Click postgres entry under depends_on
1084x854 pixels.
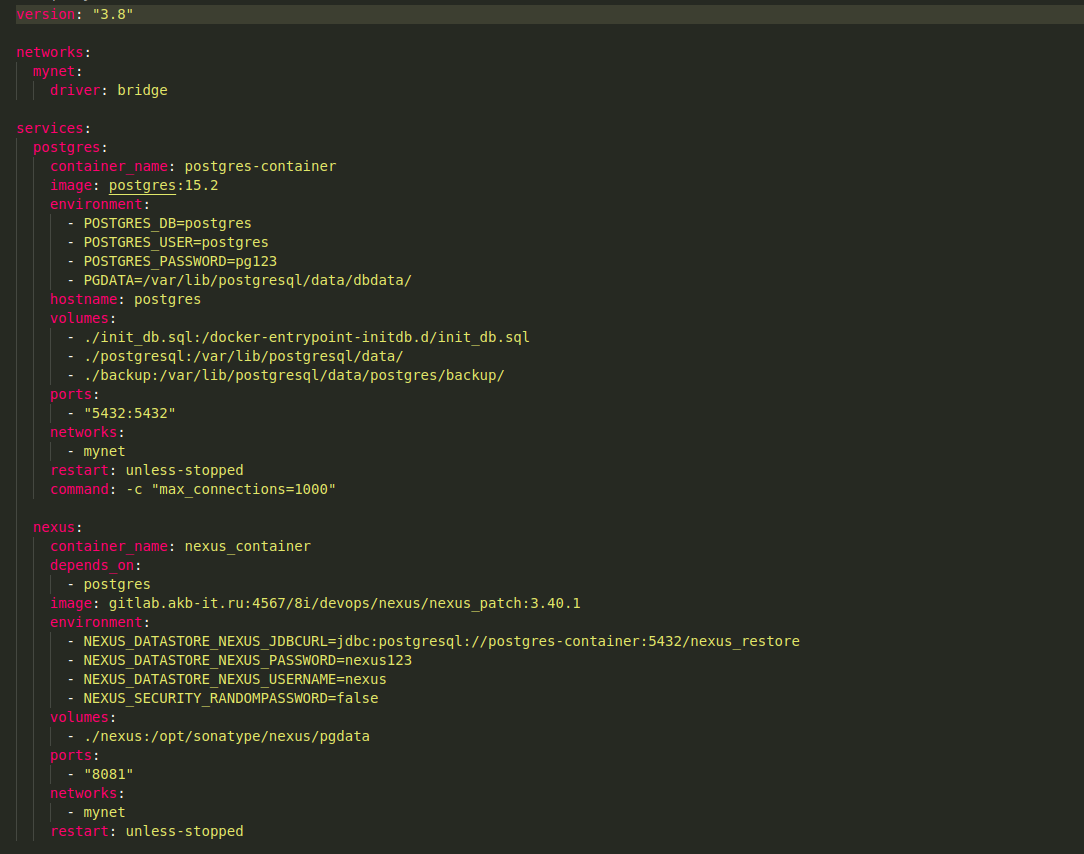pyautogui.click(x=117, y=585)
